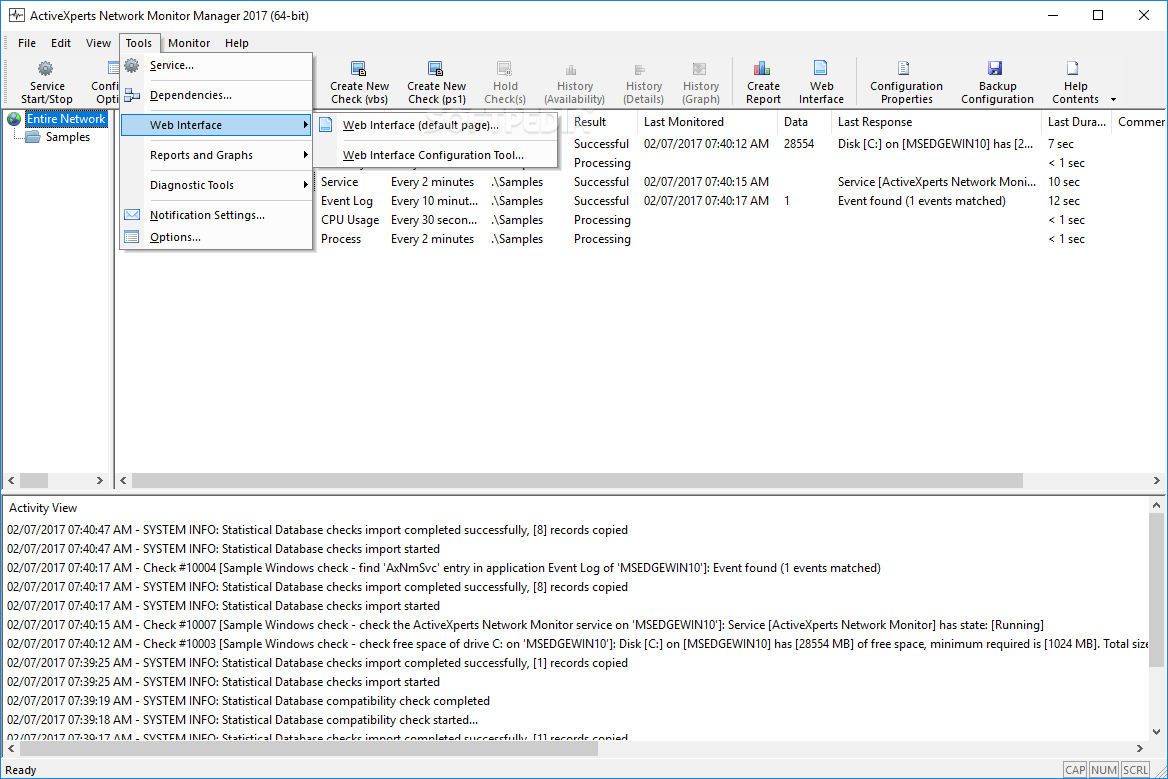Click the tree pane scroll right arrow
Viewport: 1168px width, 779px height.
click(100, 481)
